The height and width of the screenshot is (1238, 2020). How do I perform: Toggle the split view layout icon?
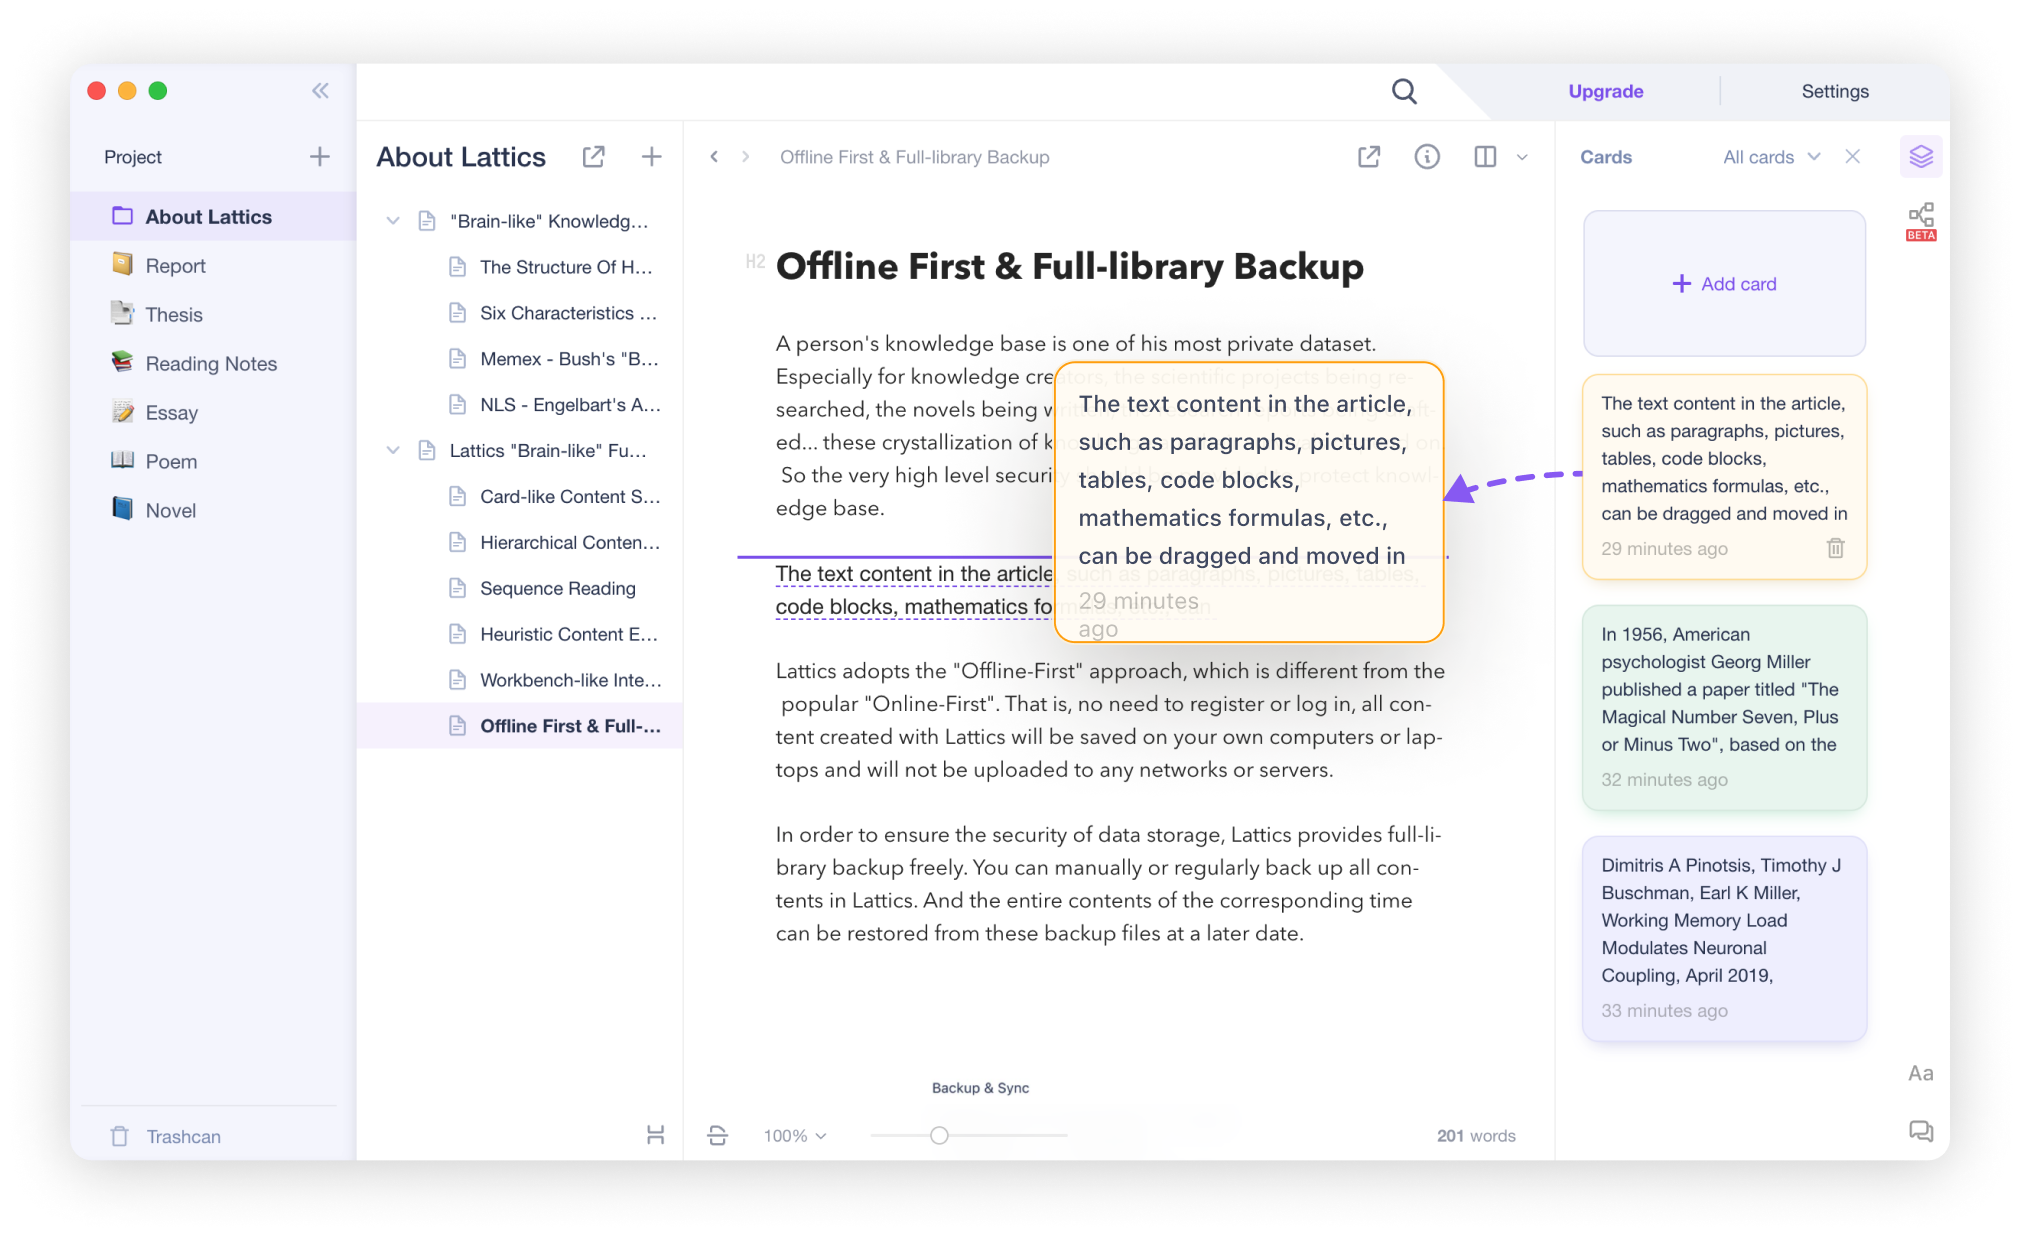[1485, 157]
